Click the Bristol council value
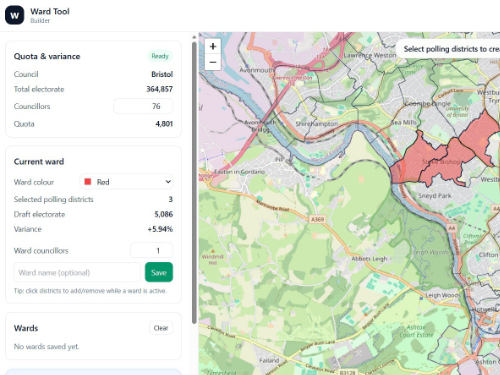 tap(162, 74)
